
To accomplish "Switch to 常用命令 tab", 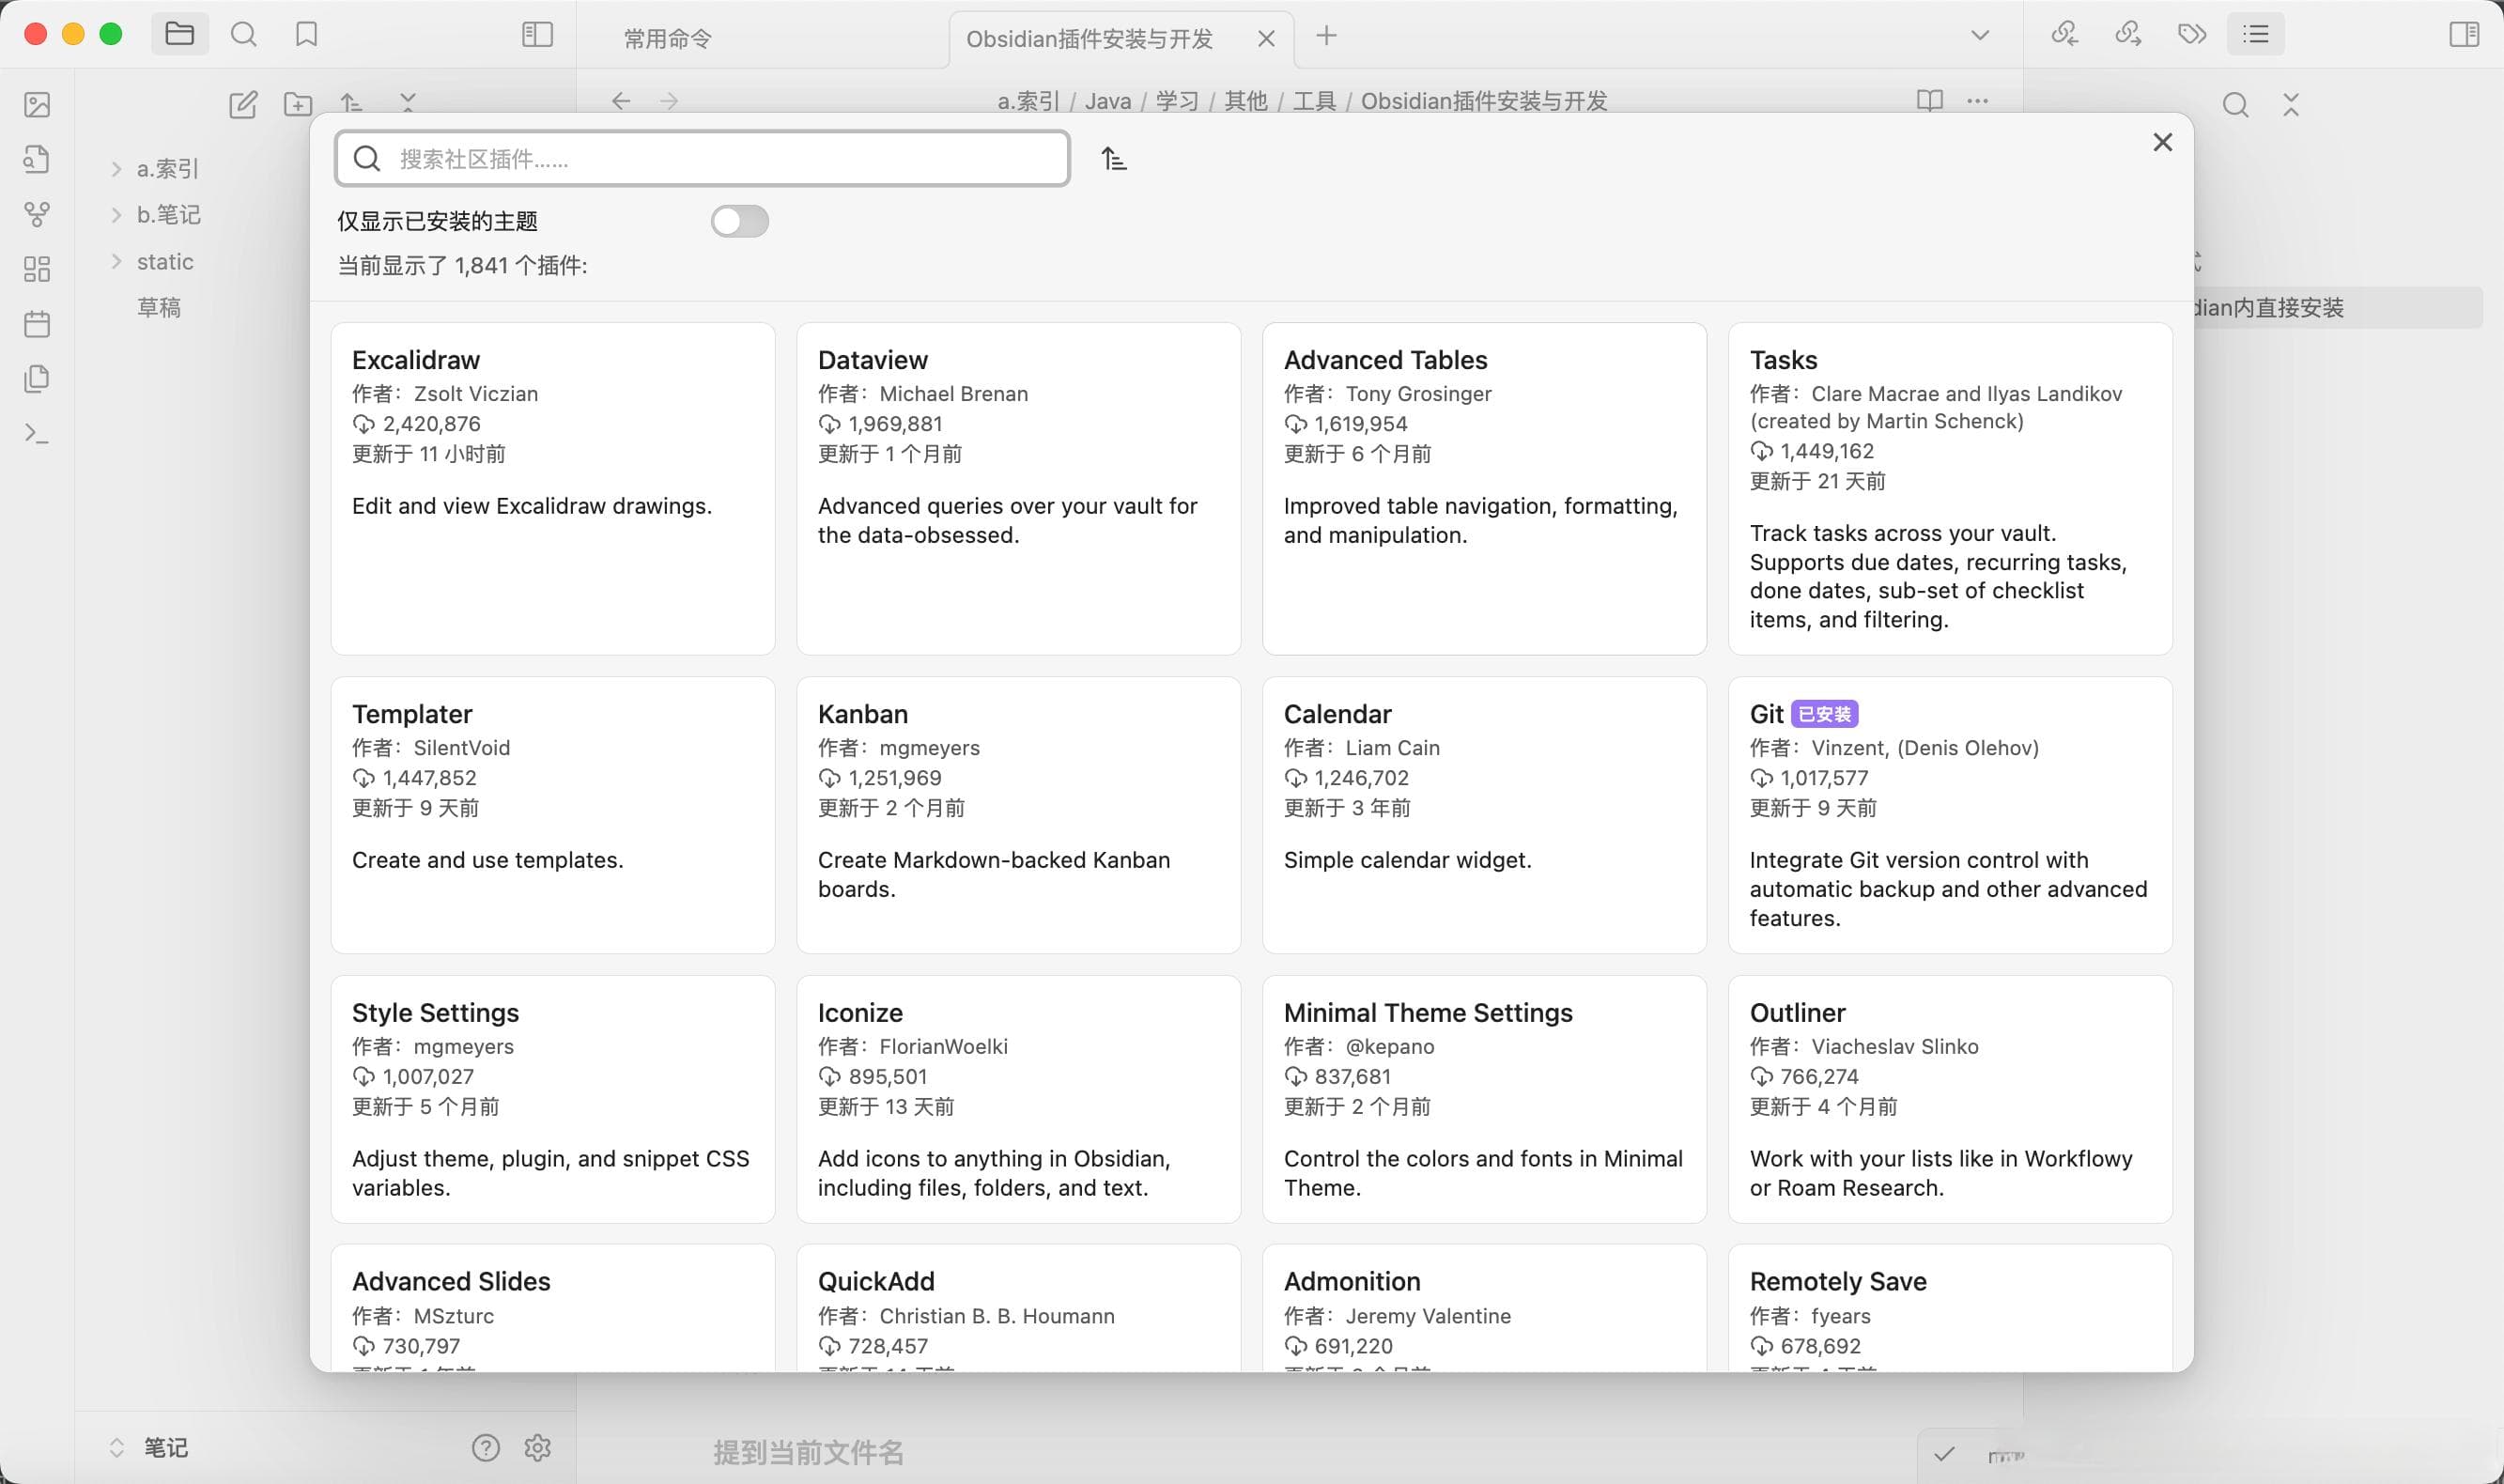I will pos(668,39).
